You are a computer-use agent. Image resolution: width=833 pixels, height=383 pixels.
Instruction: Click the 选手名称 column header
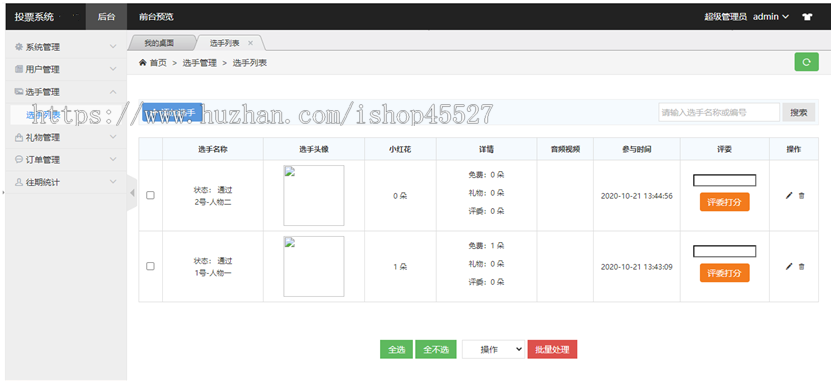[212, 149]
